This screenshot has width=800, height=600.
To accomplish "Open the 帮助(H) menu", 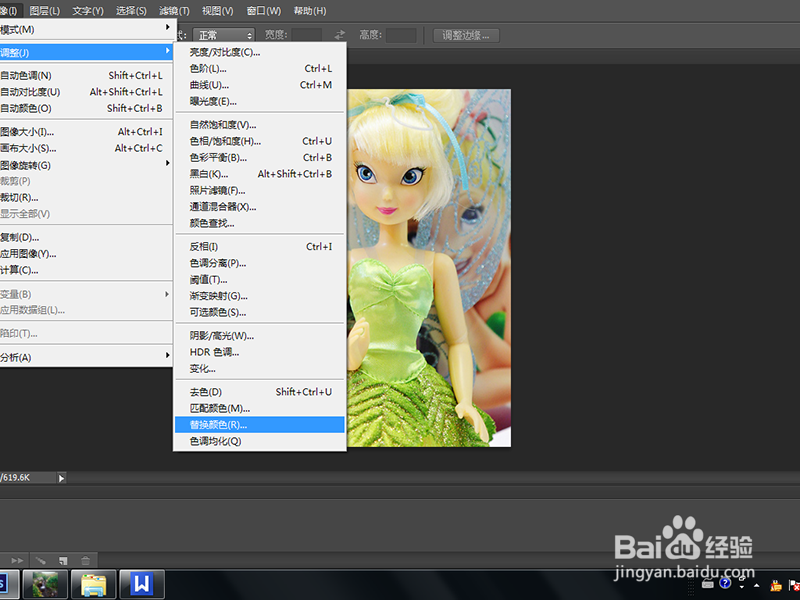I will tap(310, 10).
